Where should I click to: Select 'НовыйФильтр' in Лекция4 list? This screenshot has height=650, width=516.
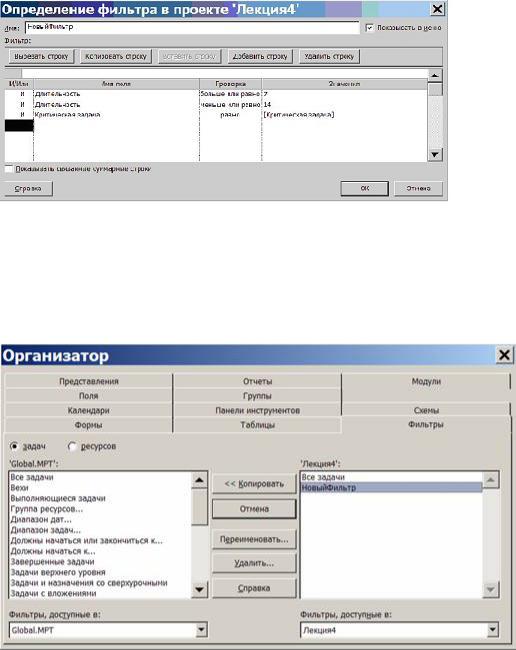(x=392, y=488)
